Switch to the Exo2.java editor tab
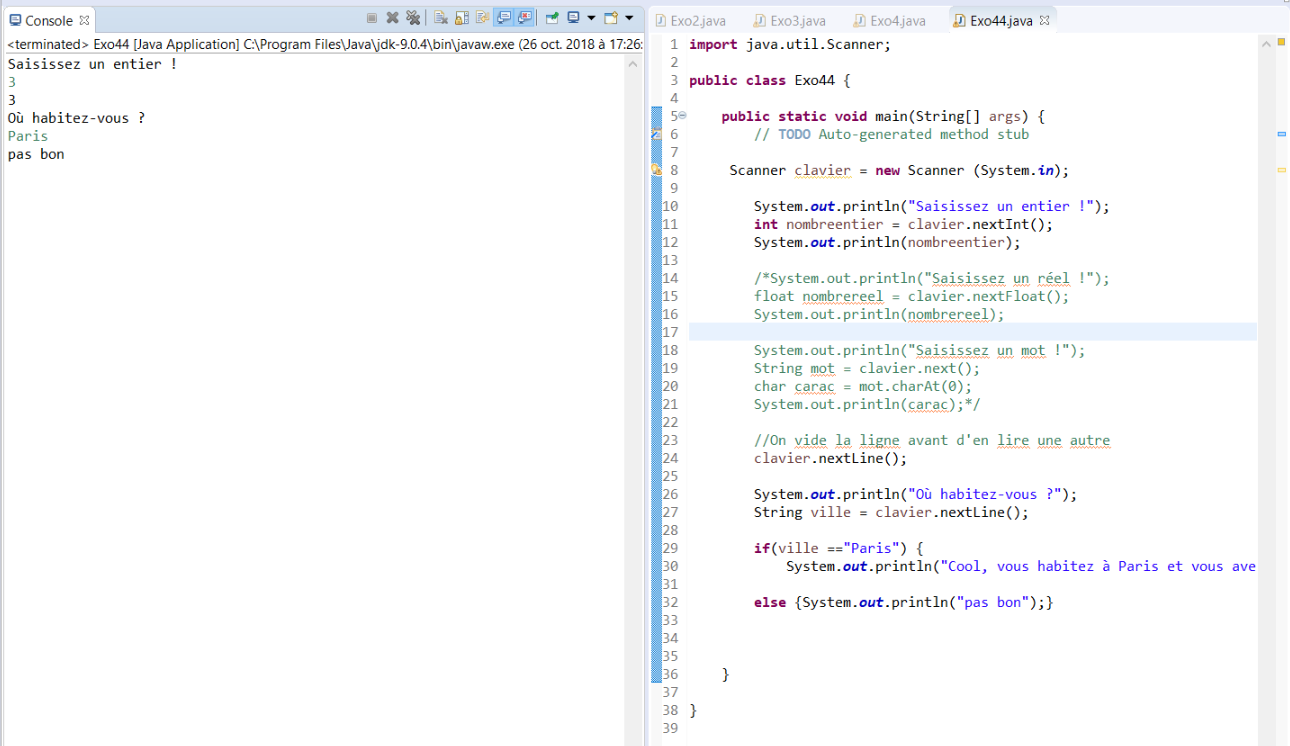 click(x=690, y=20)
